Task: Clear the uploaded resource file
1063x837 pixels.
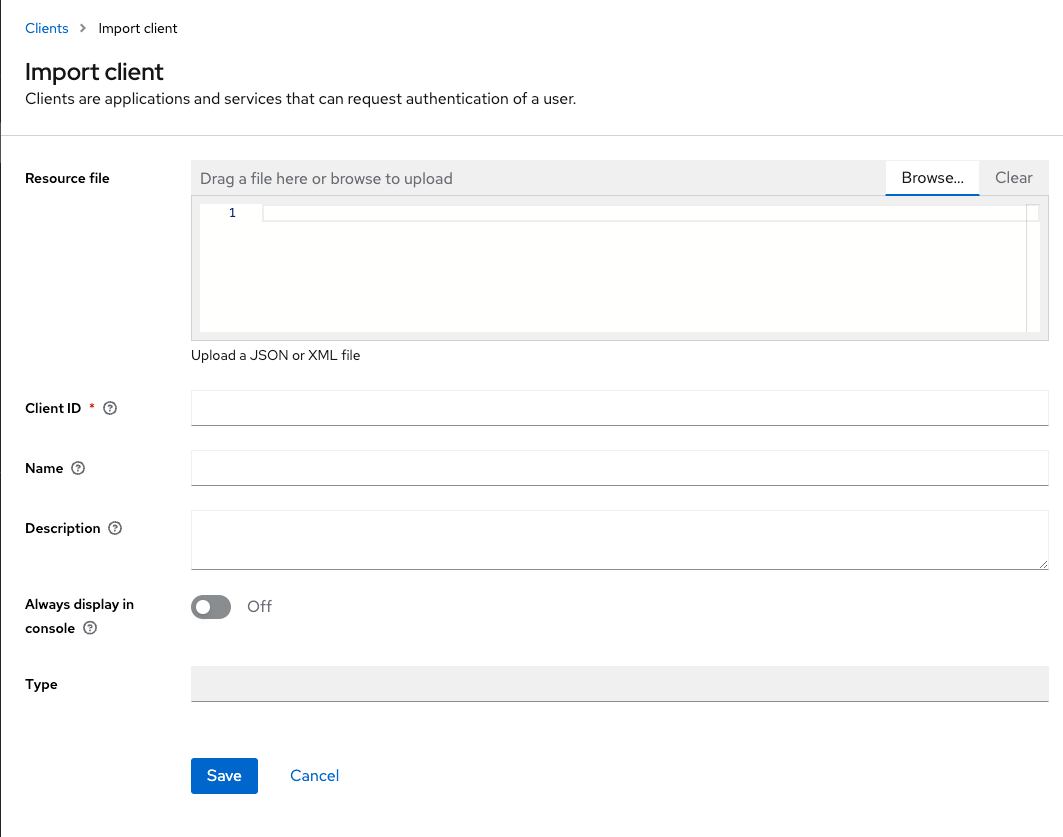Action: coord(1013,178)
